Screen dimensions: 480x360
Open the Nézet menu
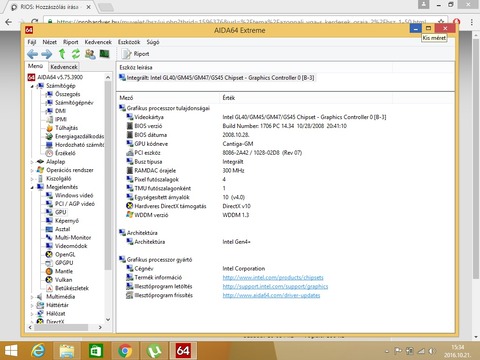(x=49, y=42)
